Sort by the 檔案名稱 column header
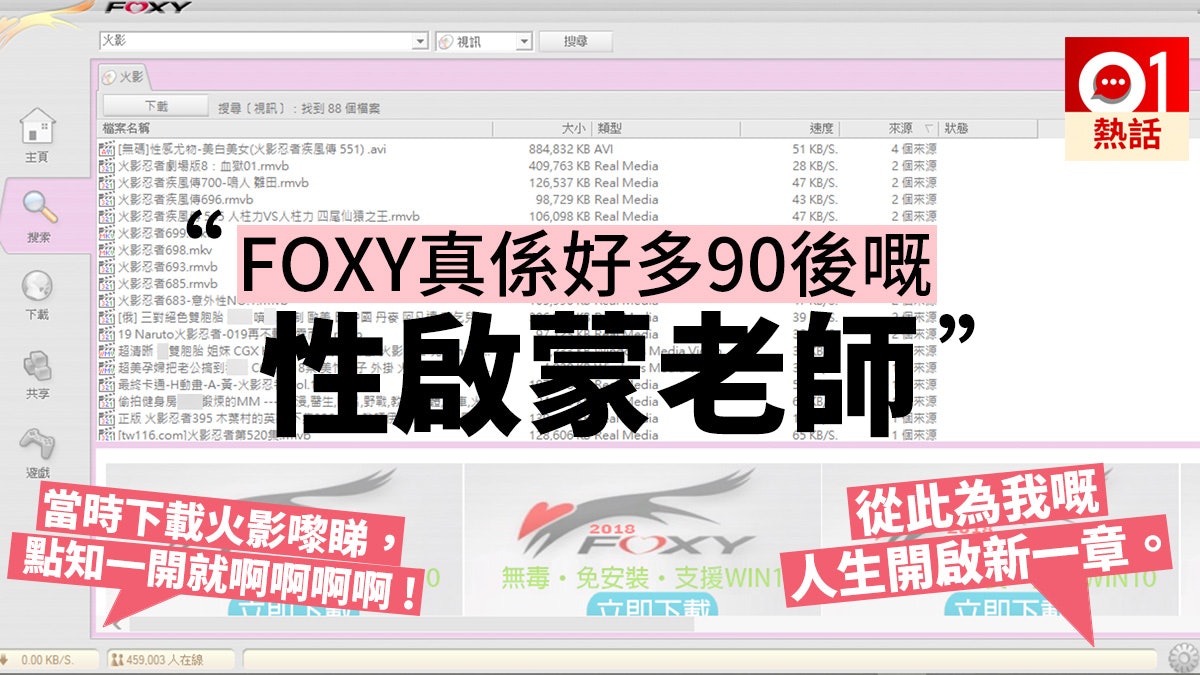Image resolution: width=1200 pixels, height=675 pixels. point(128,128)
